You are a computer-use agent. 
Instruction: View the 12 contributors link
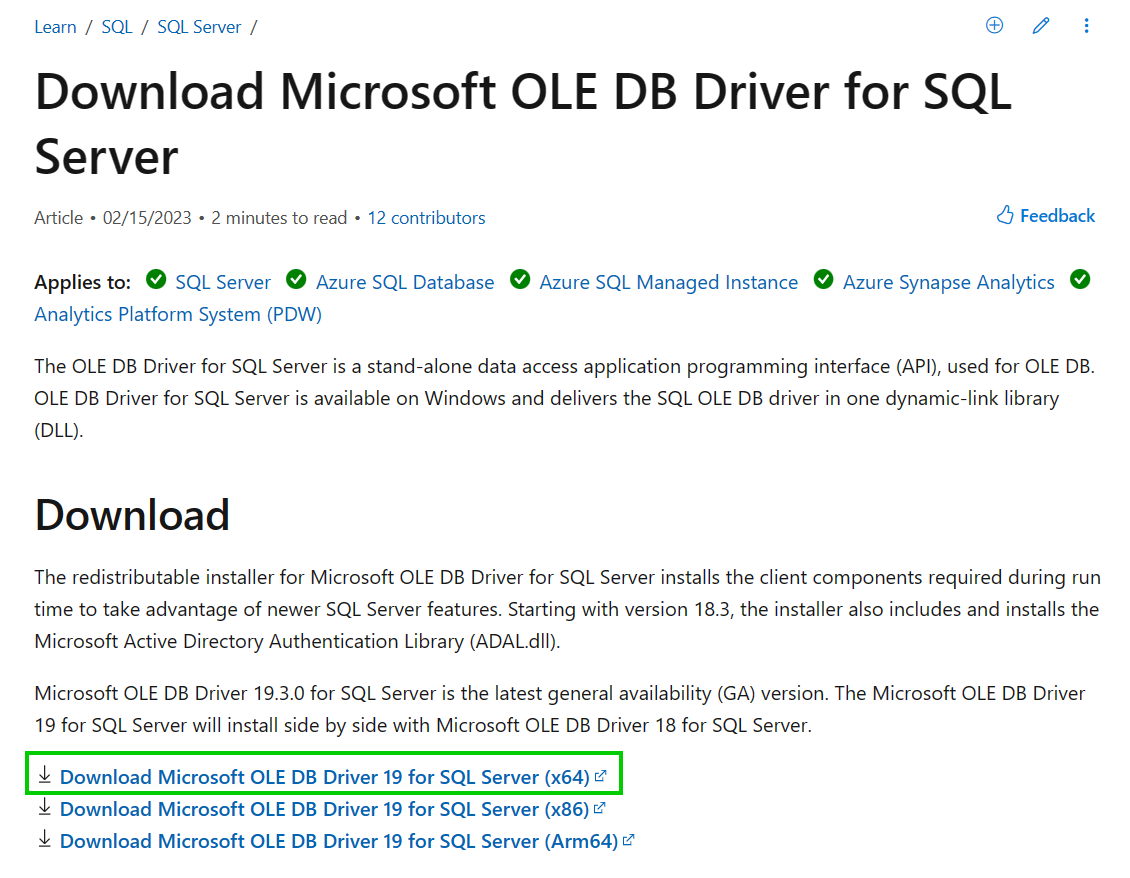pos(427,218)
